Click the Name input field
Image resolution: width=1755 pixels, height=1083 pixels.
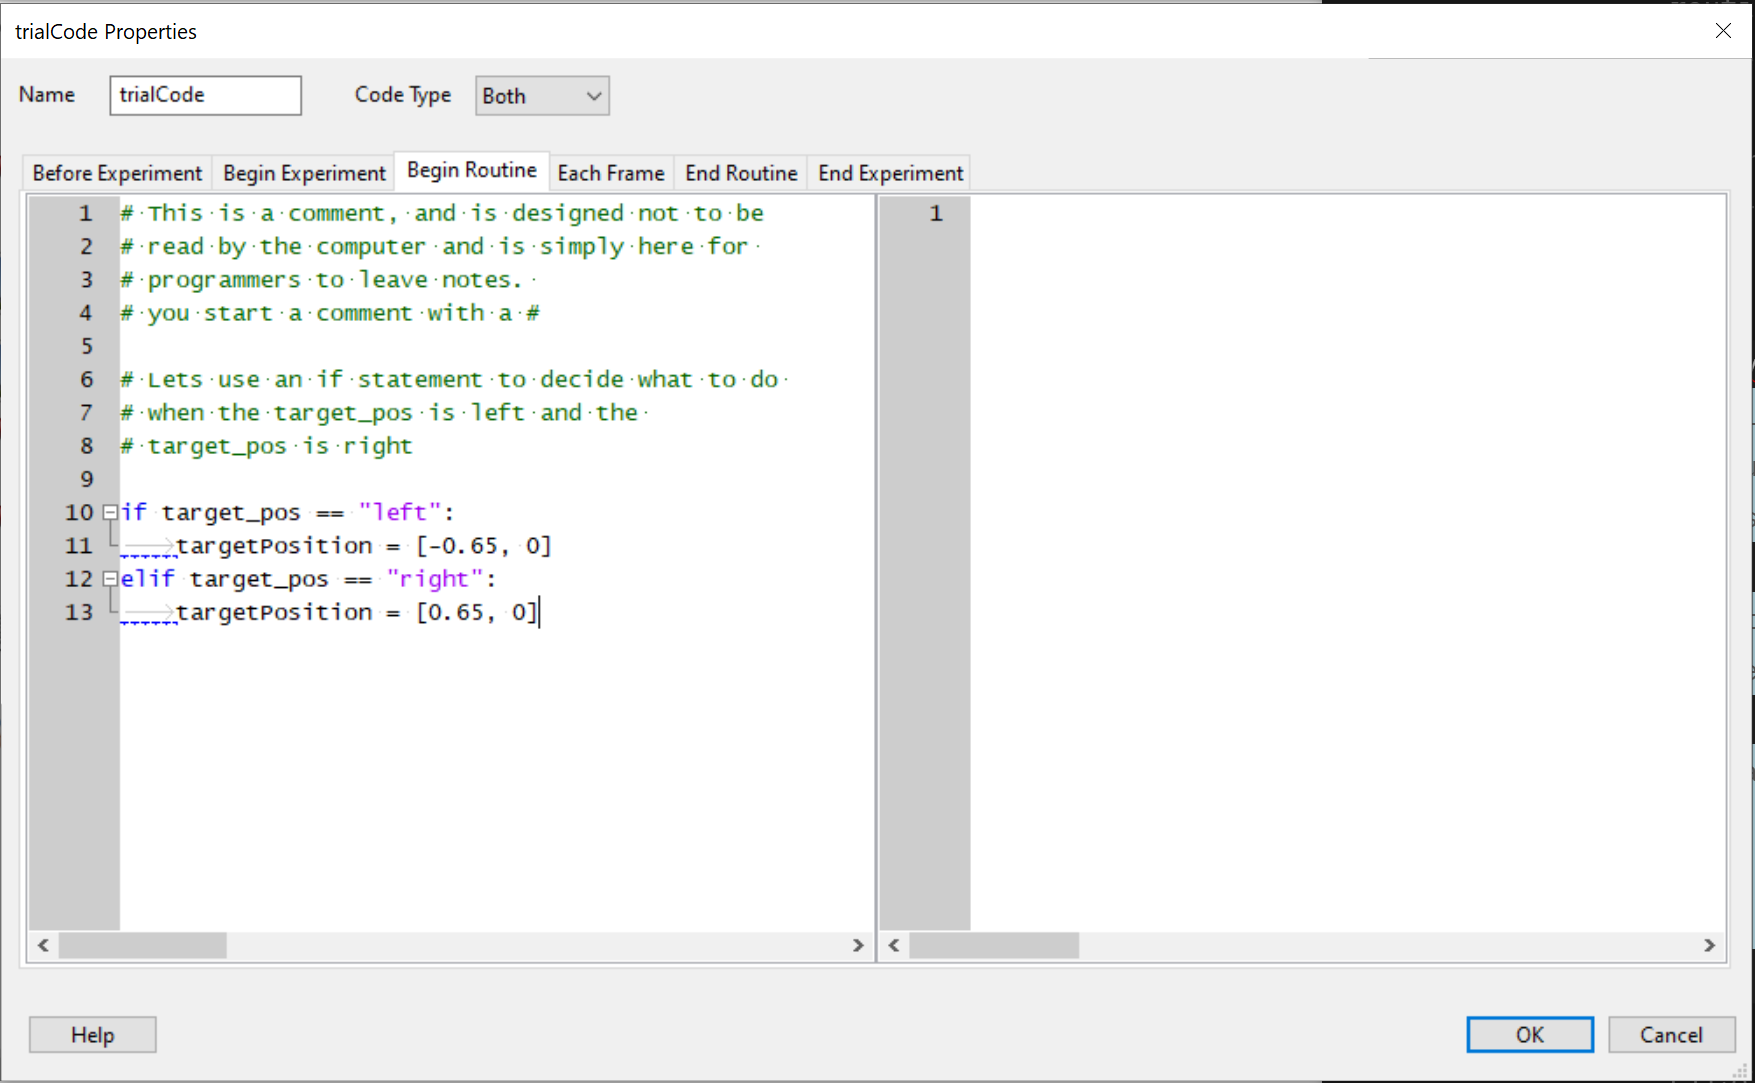point(205,95)
